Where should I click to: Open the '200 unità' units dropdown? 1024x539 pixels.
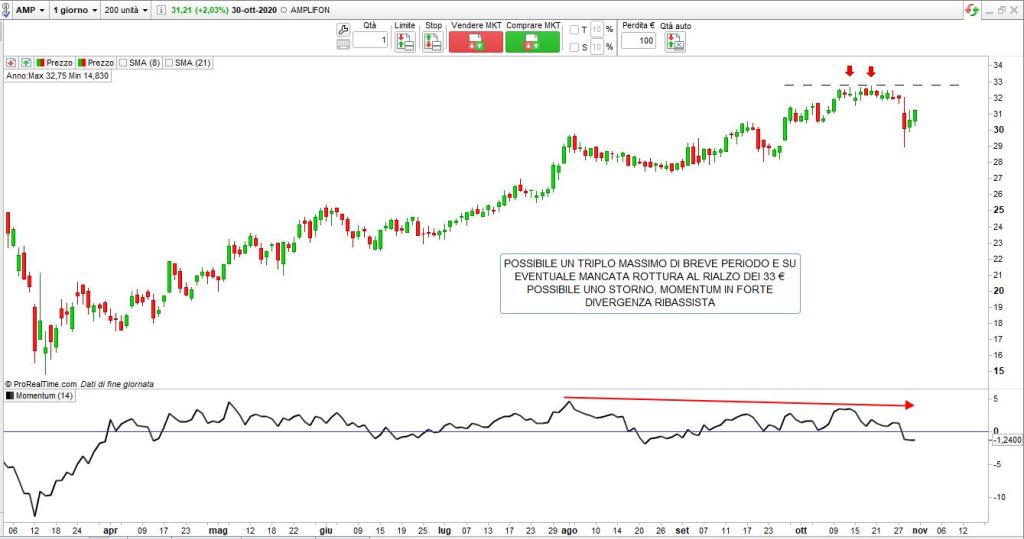pos(126,10)
